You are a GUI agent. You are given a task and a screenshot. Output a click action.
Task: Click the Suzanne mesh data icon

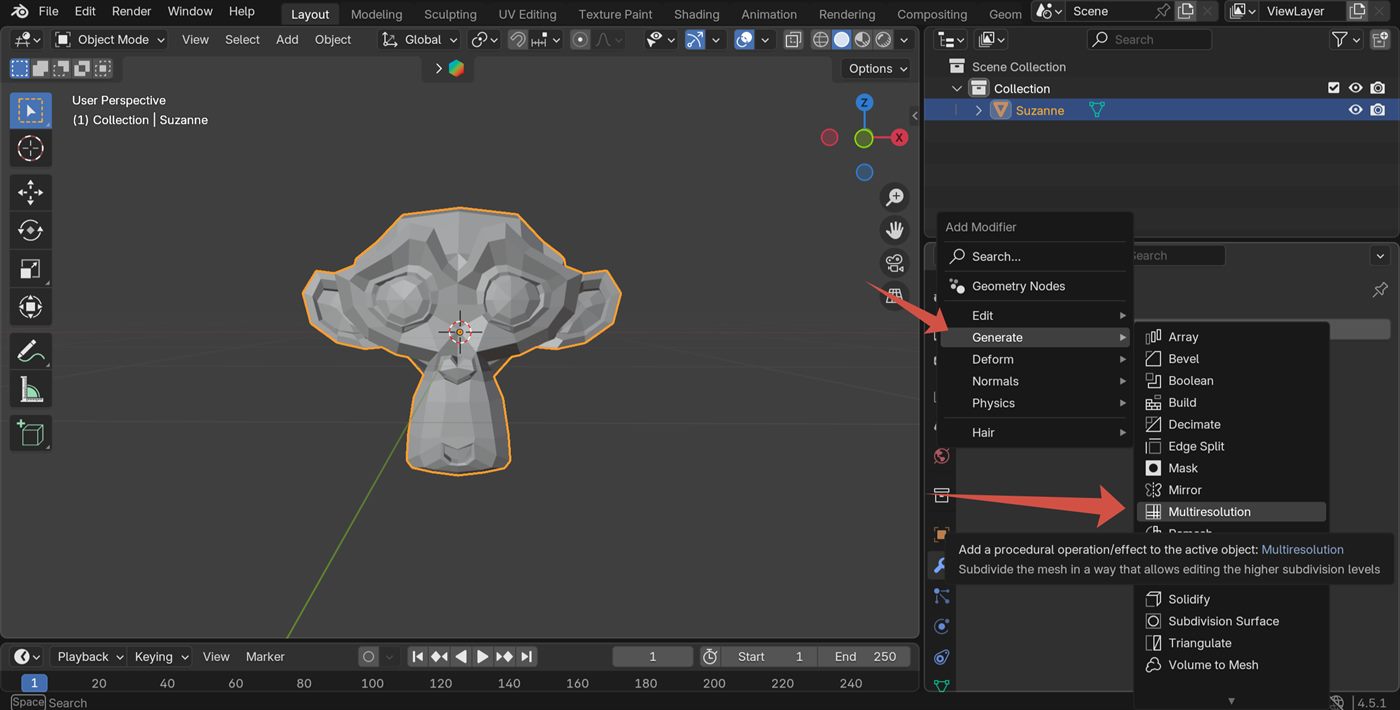pos(1096,110)
